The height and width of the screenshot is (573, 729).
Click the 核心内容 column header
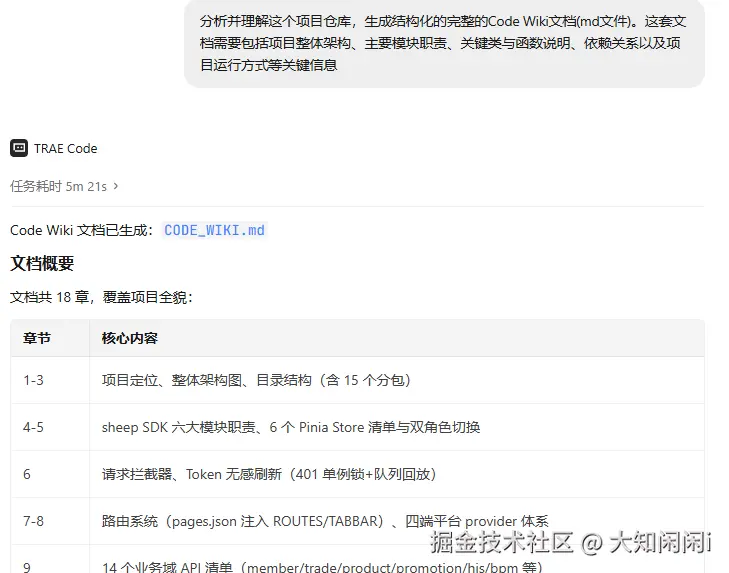(130, 338)
